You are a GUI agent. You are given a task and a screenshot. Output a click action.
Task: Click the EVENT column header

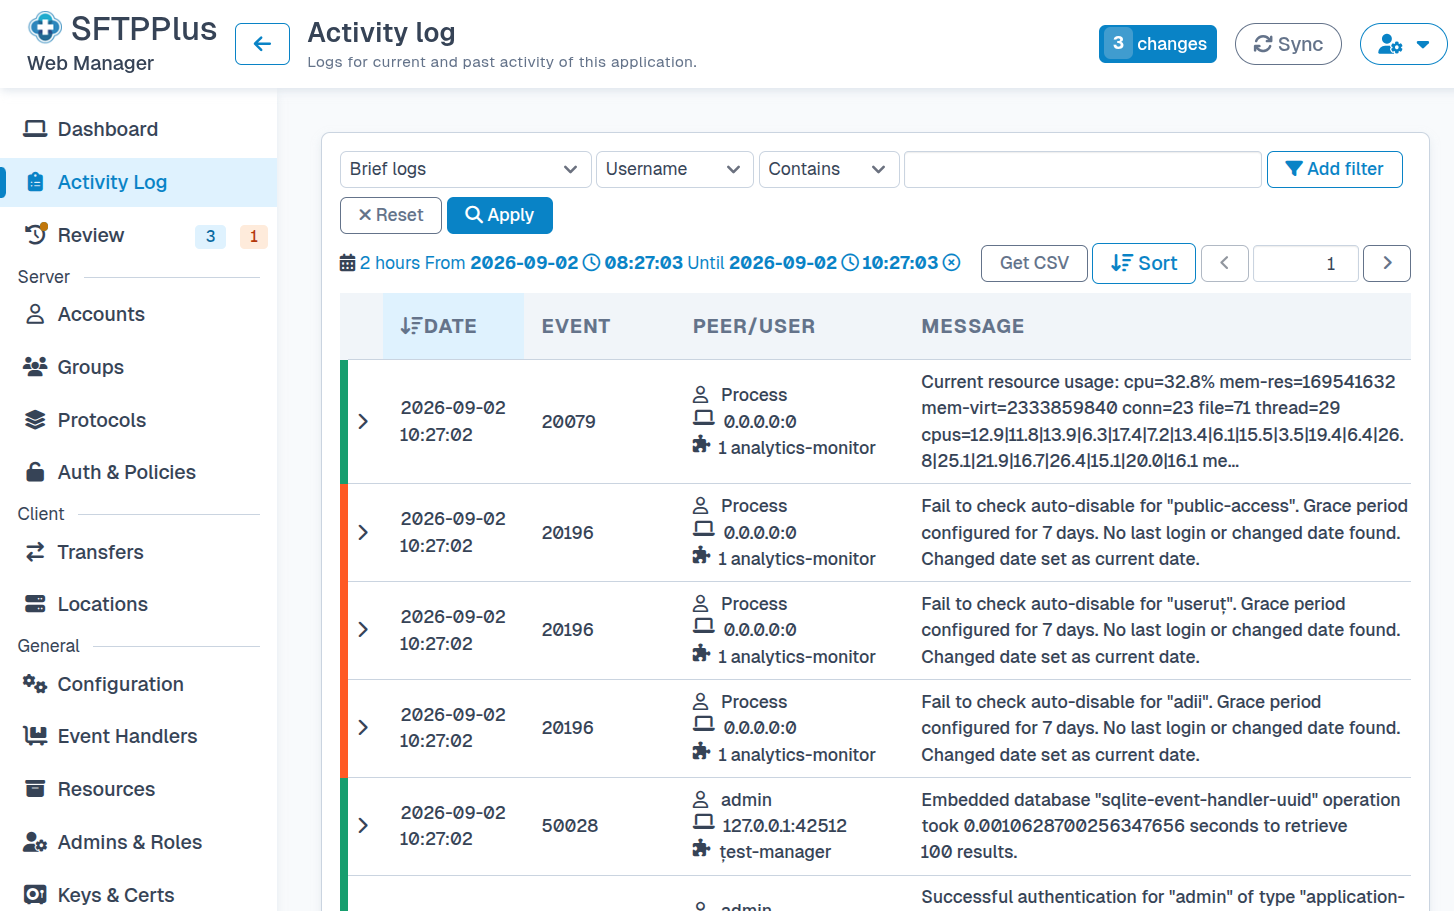click(x=576, y=326)
